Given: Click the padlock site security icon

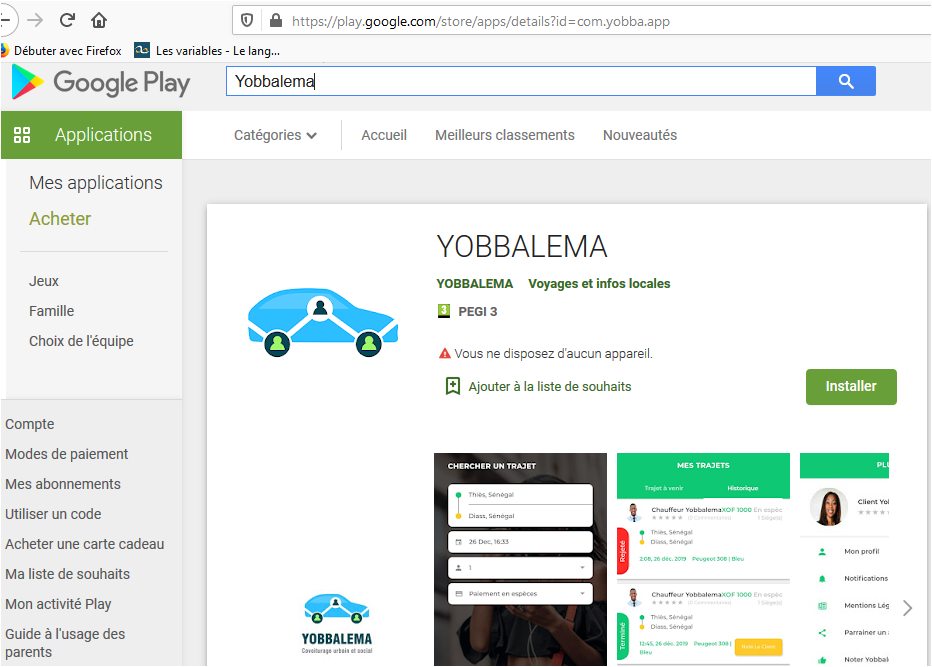Looking at the screenshot, I should click(276, 21).
